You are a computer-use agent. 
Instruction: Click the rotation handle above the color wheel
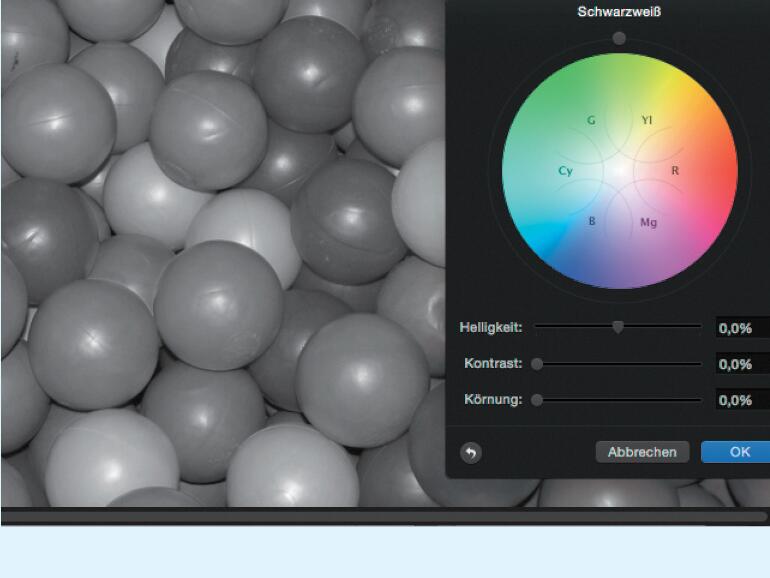tap(619, 38)
